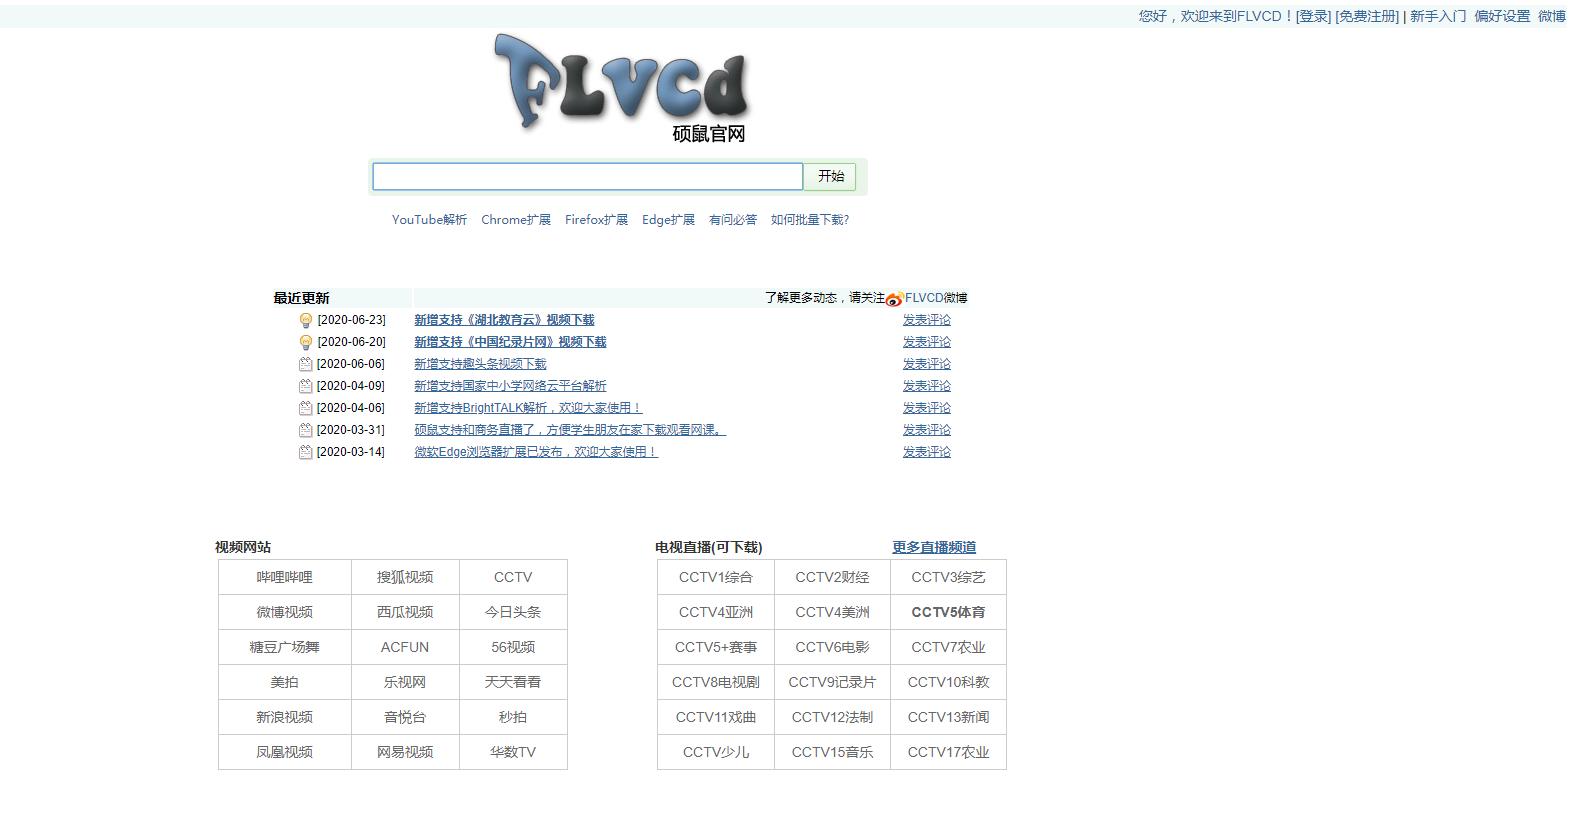The width and height of the screenshot is (1571, 825).
Task: Open CCTV13新闻 live channel
Action: pyautogui.click(x=948, y=717)
